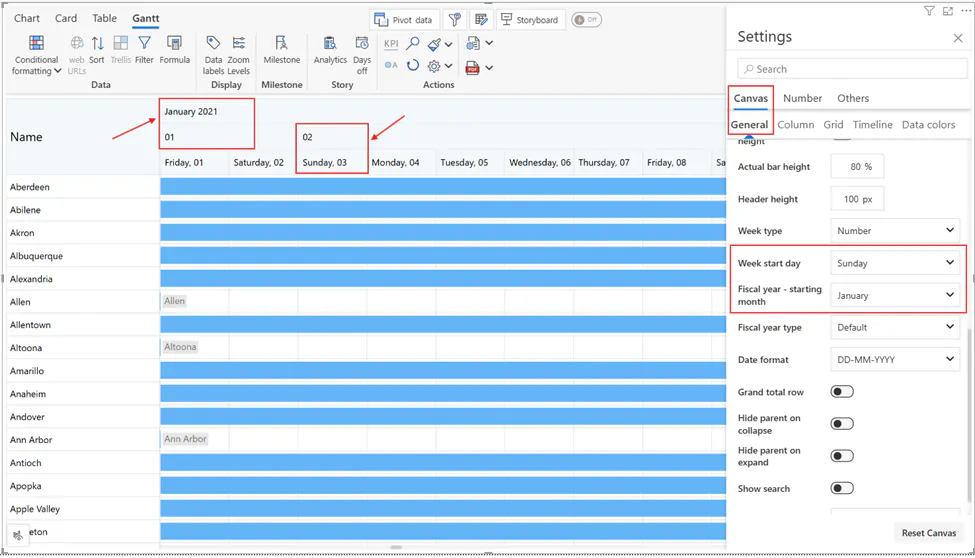Open the Week start day dropdown
Image resolution: width=975 pixels, height=558 pixels.
tap(894, 263)
